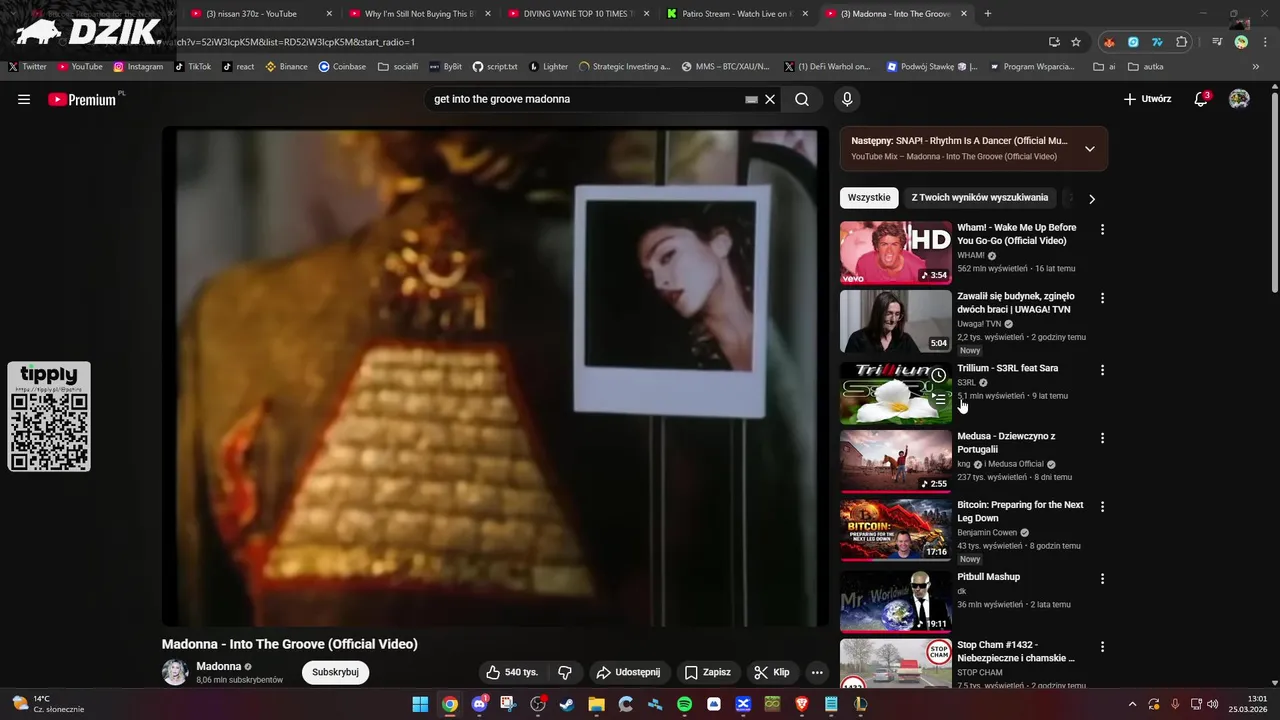Dislike the video with thumbs down
1280x720 pixels.
pos(565,672)
